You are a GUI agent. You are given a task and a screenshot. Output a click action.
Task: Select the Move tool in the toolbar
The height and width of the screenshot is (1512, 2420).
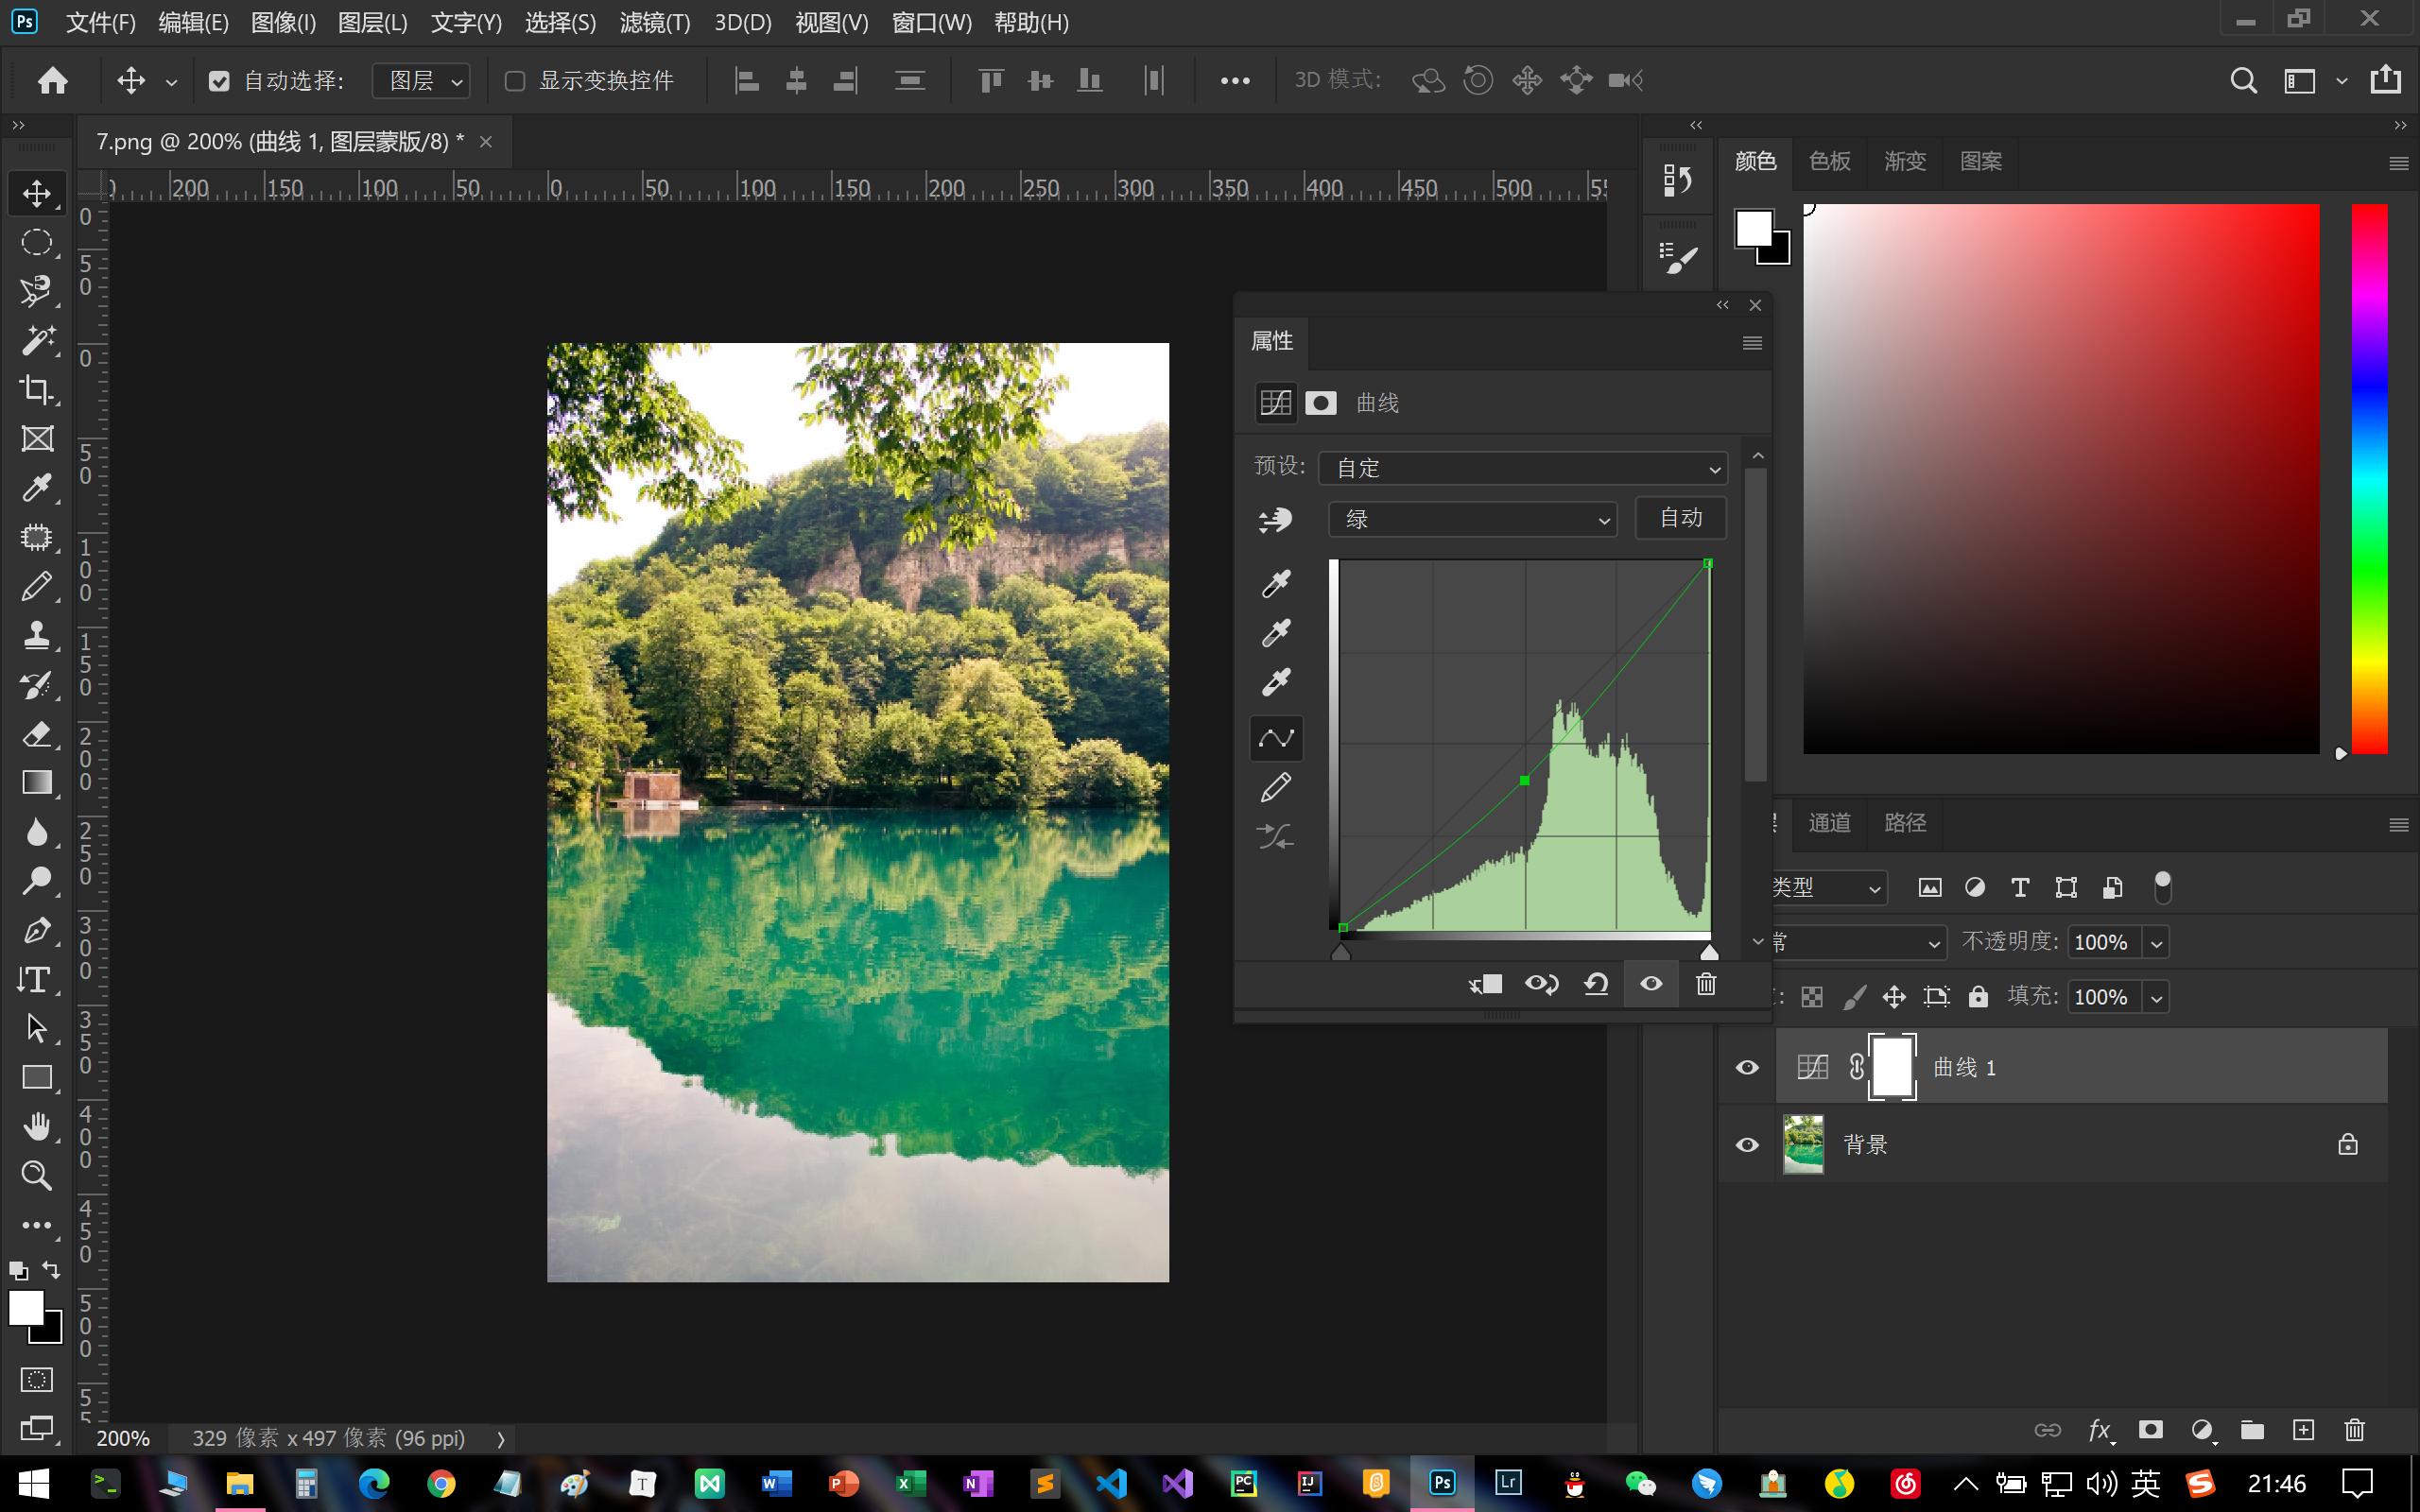37,193
